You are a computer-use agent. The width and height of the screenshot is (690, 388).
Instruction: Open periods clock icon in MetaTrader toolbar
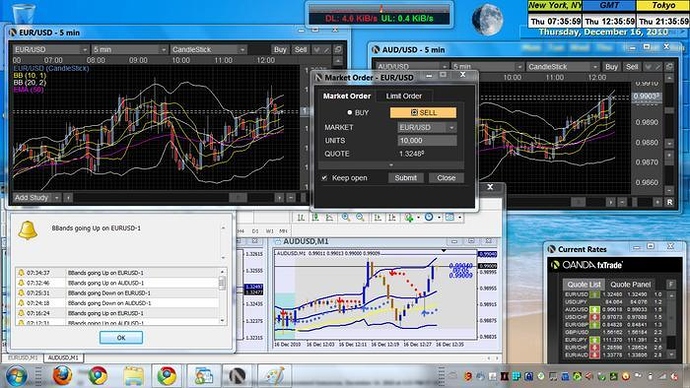429,217
